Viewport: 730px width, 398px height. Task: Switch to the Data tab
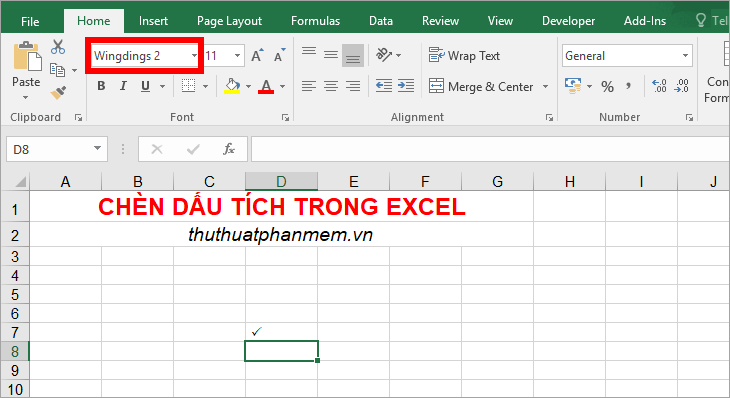click(x=381, y=21)
